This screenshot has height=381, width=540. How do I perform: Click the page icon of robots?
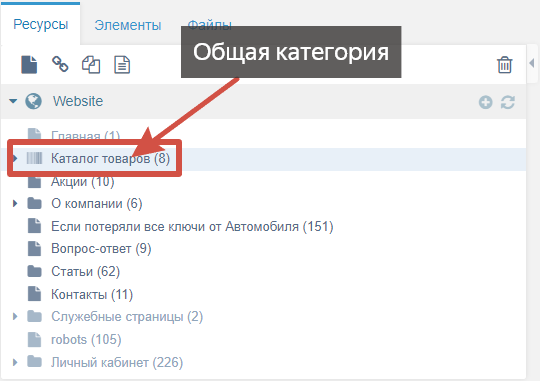coord(34,339)
